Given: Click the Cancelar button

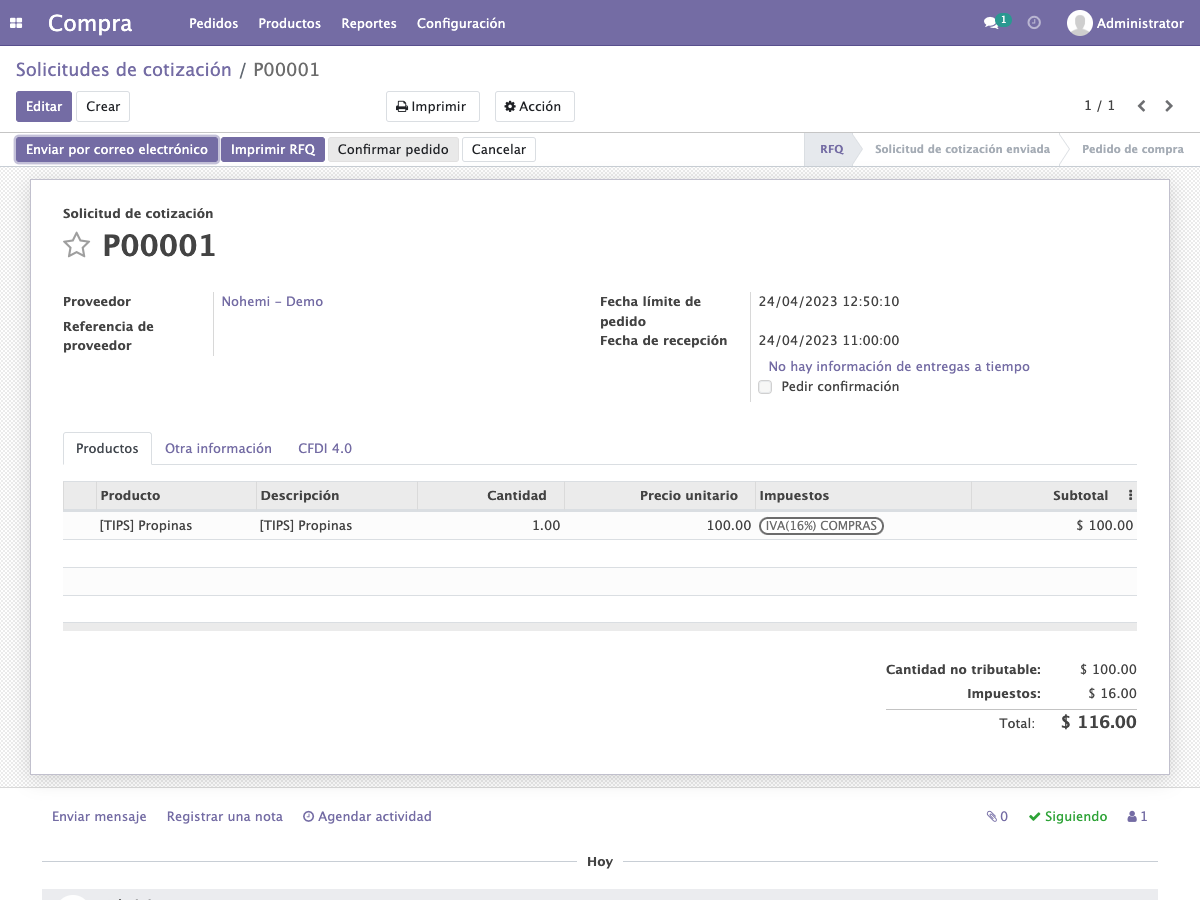Looking at the screenshot, I should coord(499,150).
